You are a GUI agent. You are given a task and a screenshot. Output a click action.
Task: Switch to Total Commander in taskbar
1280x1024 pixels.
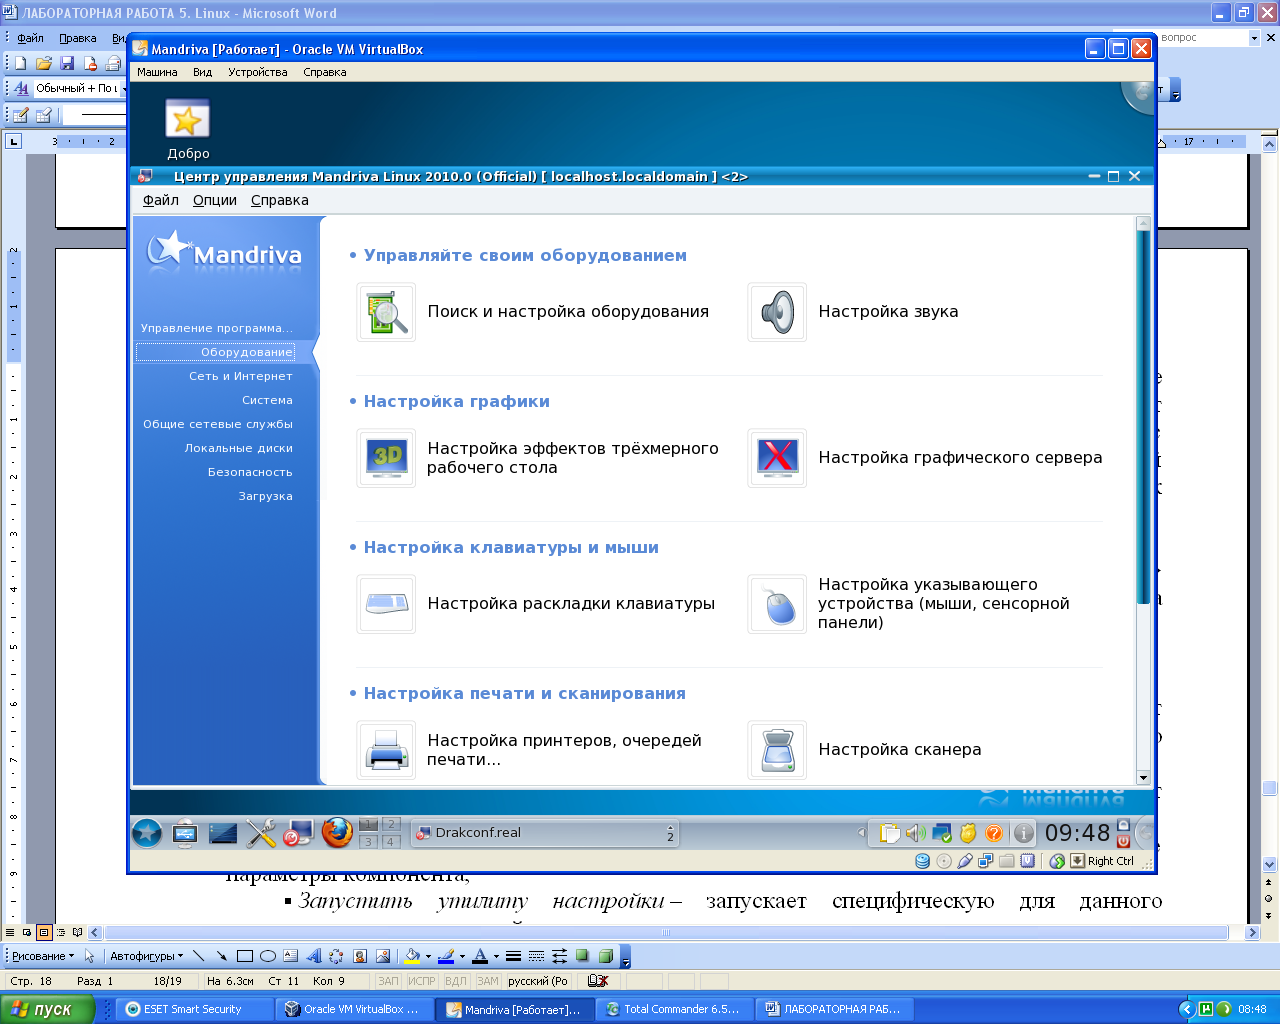675,1009
